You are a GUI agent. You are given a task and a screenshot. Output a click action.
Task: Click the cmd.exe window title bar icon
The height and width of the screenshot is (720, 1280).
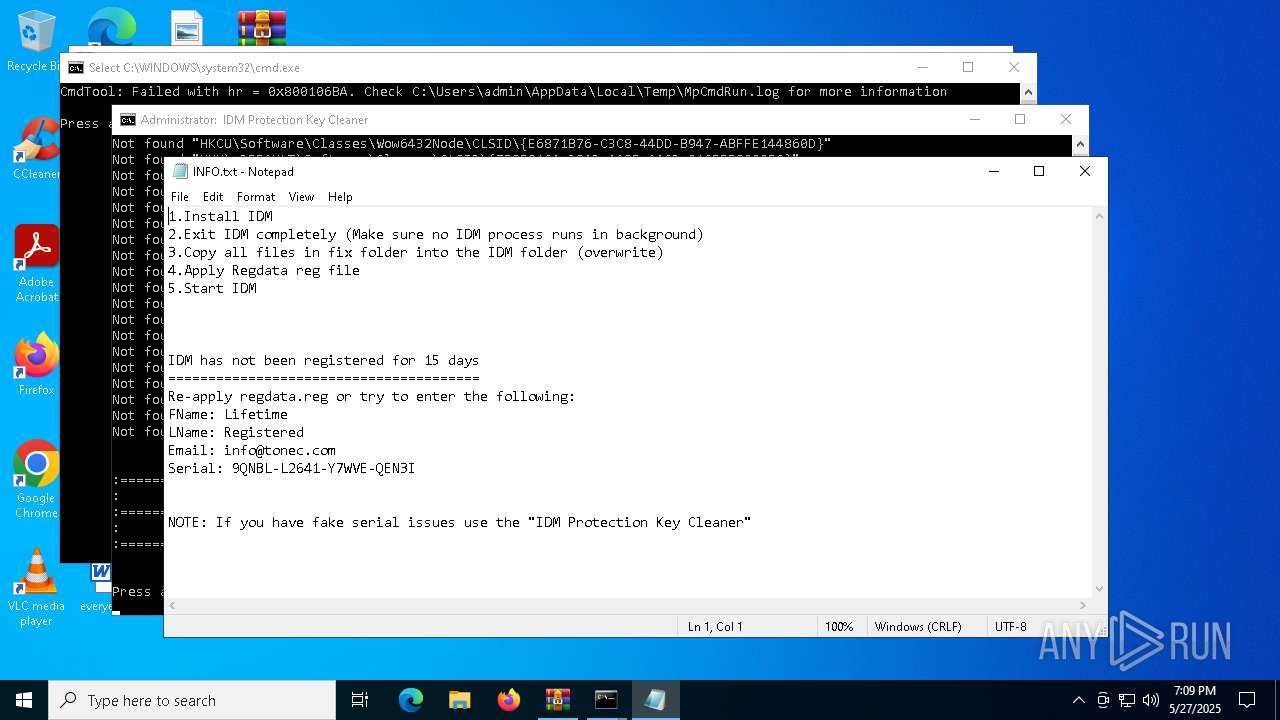(76, 68)
